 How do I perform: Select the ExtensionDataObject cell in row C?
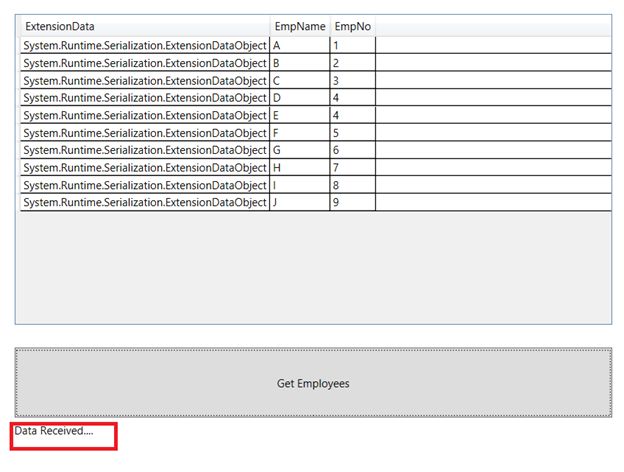[145, 80]
